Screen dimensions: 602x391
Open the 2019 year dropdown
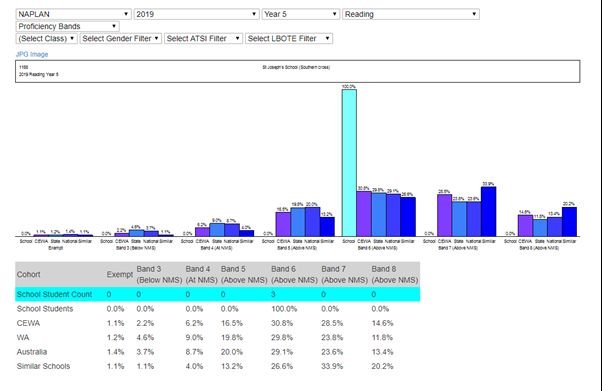pyautogui.click(x=196, y=14)
